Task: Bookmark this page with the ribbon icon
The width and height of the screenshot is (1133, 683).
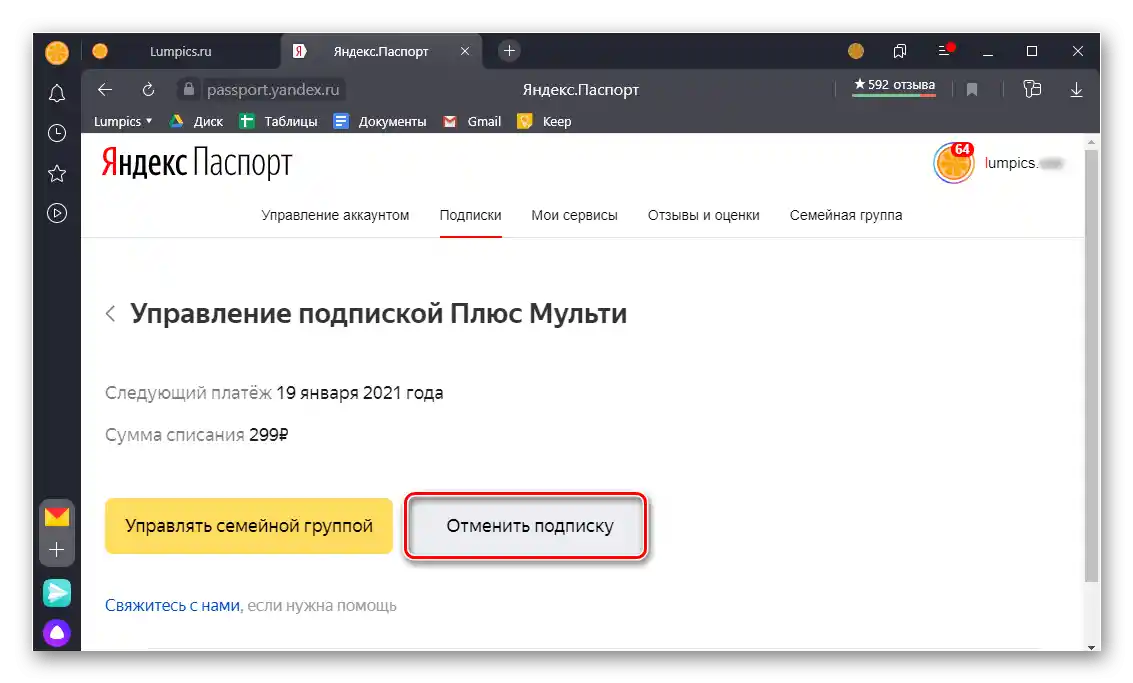Action: click(973, 90)
